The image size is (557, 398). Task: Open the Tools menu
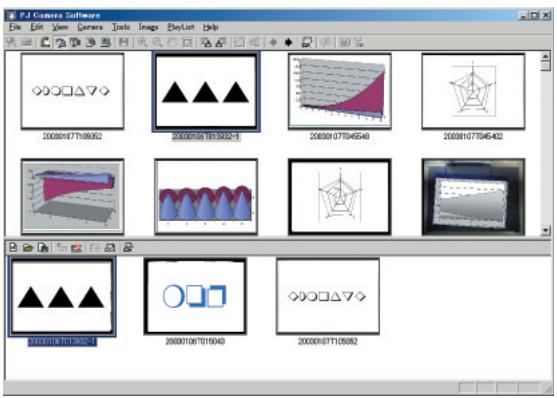pyautogui.click(x=121, y=27)
